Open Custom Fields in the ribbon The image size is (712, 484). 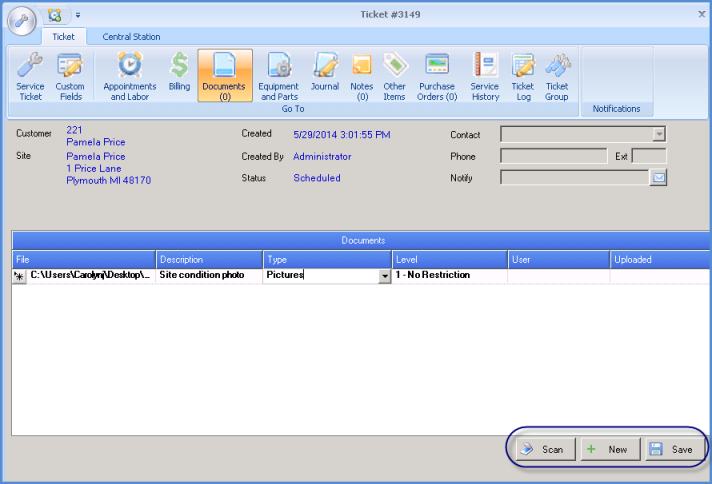click(x=70, y=76)
